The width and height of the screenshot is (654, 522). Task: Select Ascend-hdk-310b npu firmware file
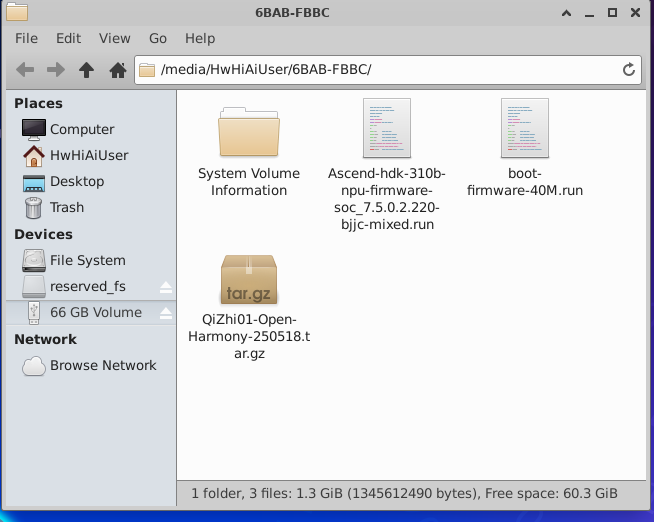387,165
